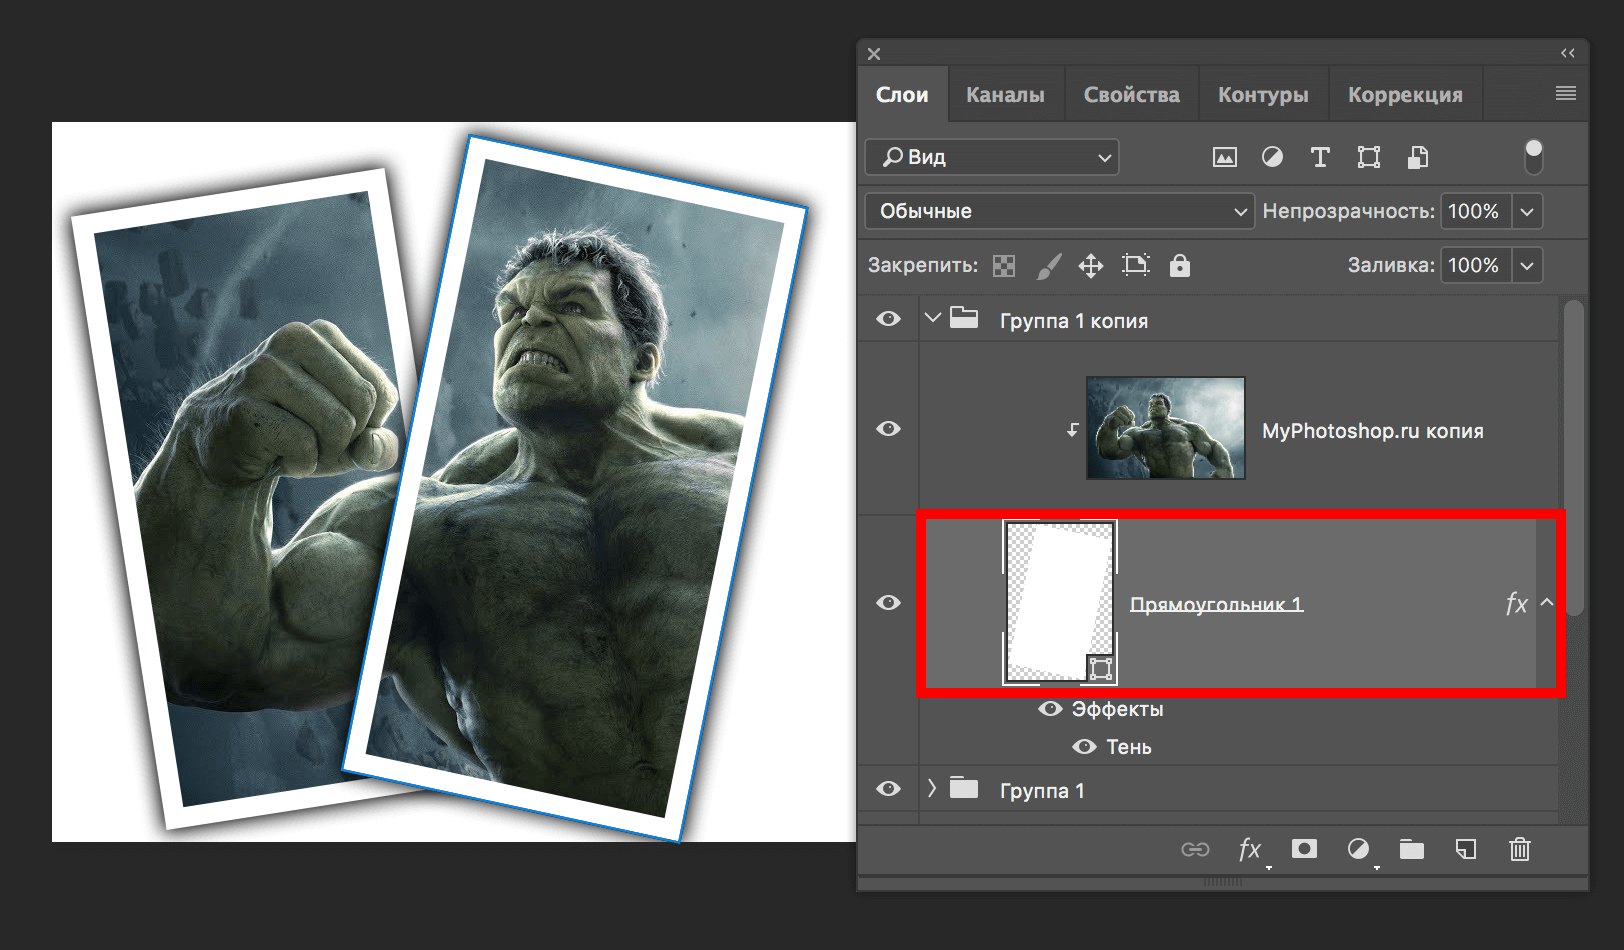
Task: Click the Заливка fill value field
Action: [1474, 265]
